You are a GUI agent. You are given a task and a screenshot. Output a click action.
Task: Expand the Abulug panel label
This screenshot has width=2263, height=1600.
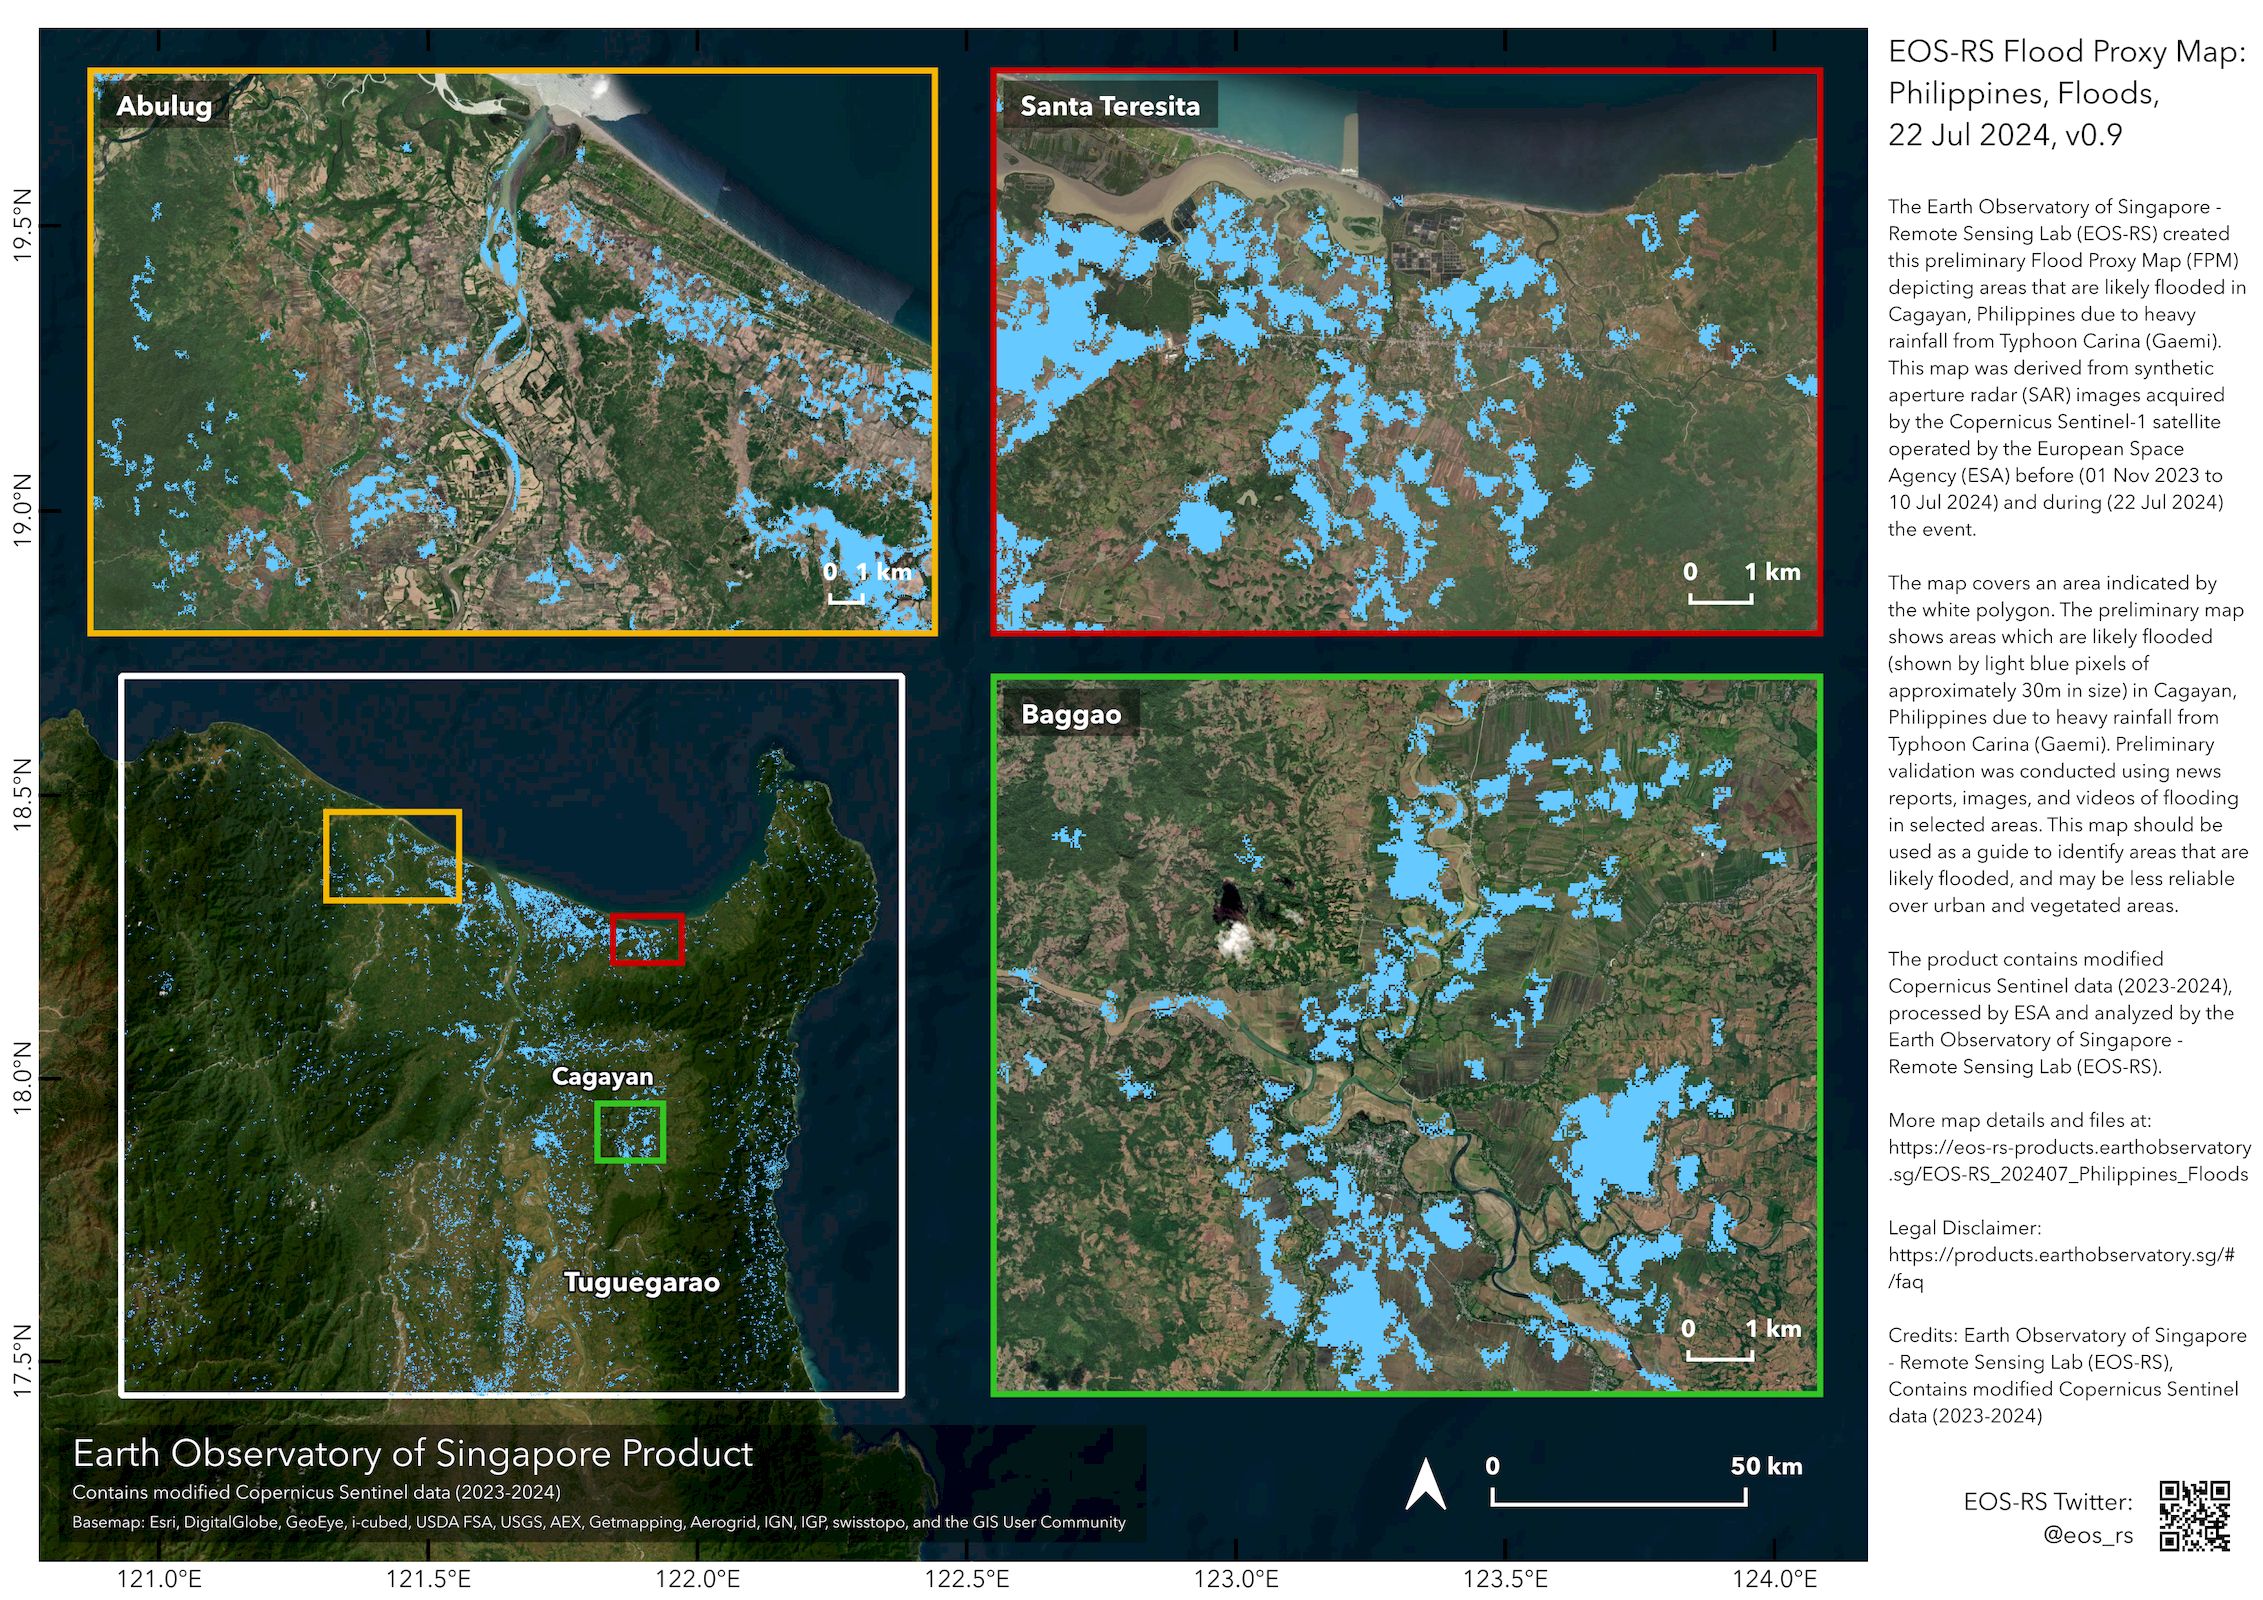(165, 108)
